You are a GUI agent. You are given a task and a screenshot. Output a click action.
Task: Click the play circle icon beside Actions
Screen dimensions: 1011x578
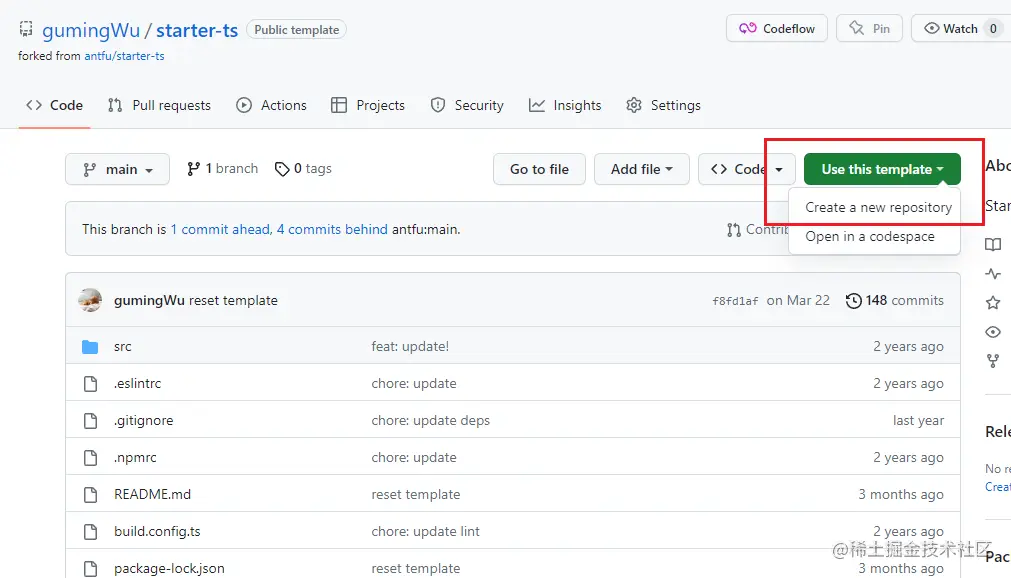tap(244, 105)
